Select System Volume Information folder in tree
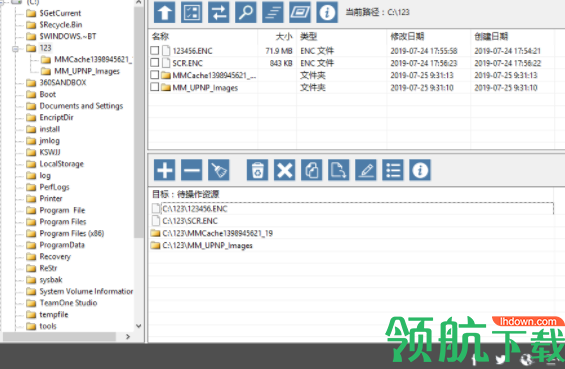Image resolution: width=565 pixels, height=369 pixels. tap(86, 291)
